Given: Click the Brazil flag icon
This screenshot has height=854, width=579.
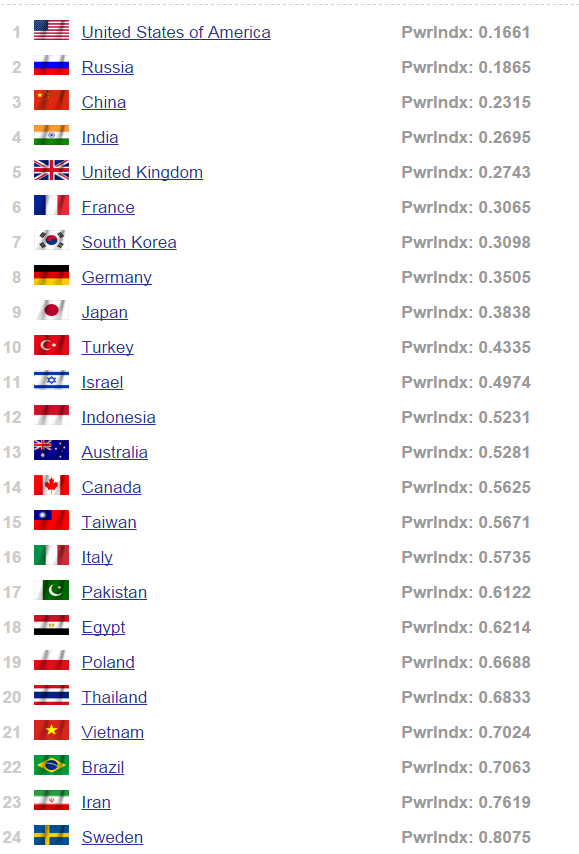Looking at the screenshot, I should [51, 765].
